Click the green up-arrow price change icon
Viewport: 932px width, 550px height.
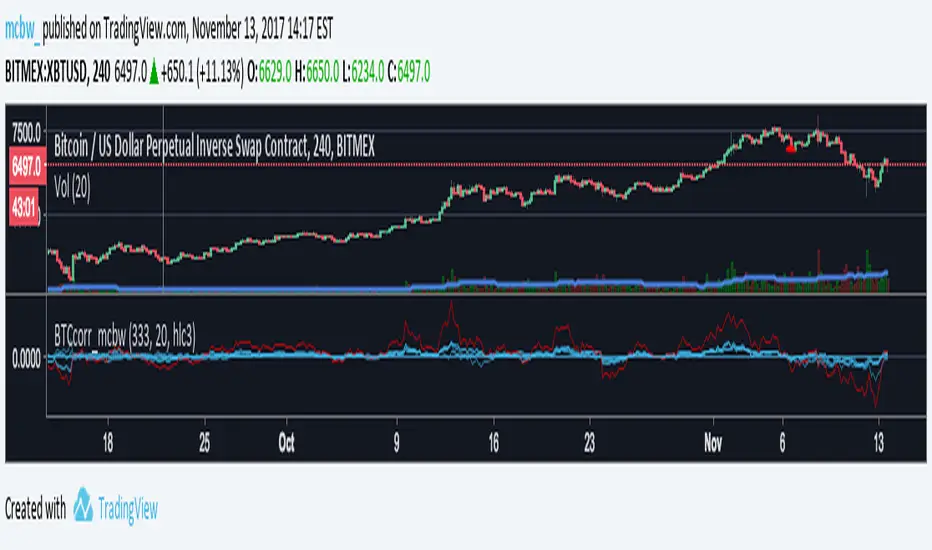point(154,73)
